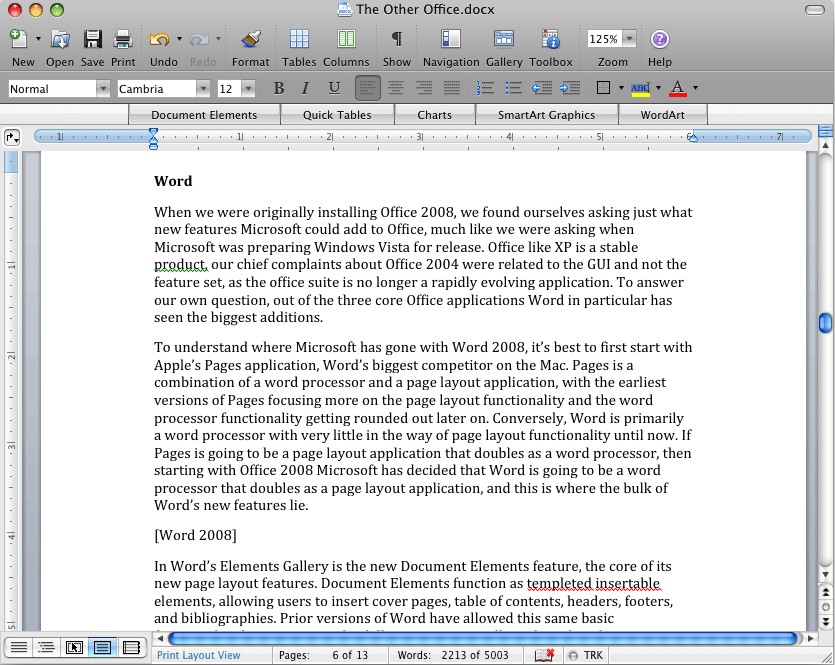Screen dimensions: 835x665
Task: Click the Columns toolbar icon
Action: pyautogui.click(x=346, y=40)
